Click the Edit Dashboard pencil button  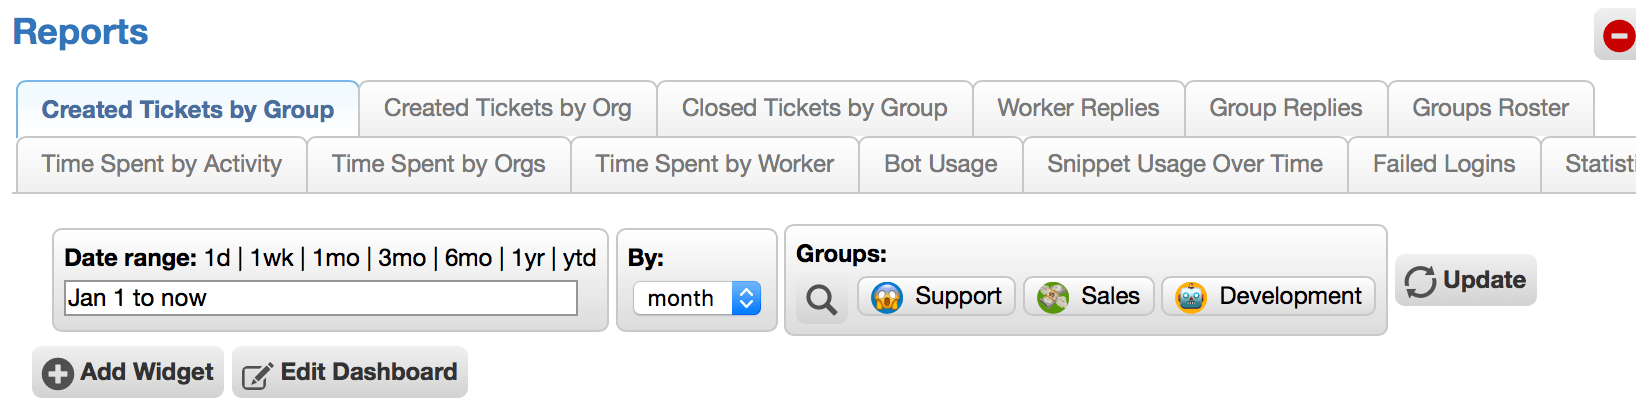click(x=350, y=372)
